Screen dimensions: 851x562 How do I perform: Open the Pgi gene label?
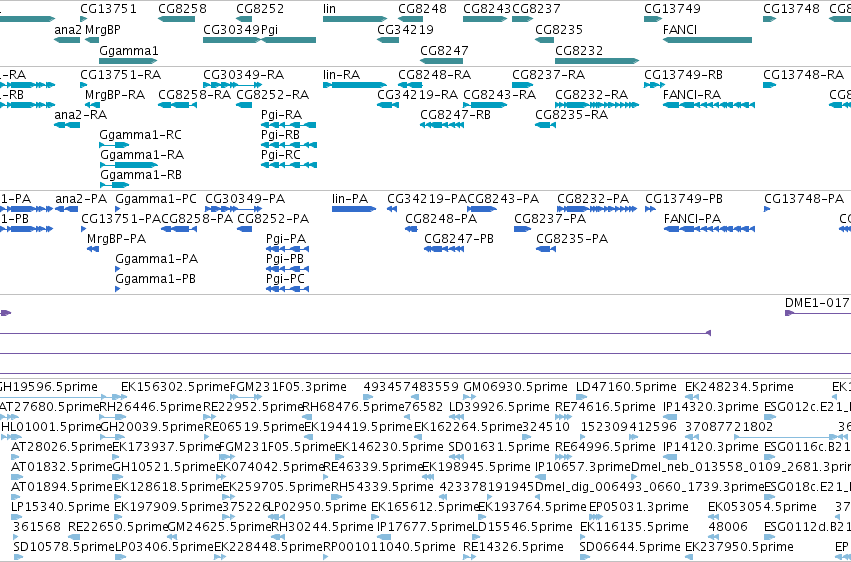pyautogui.click(x=269, y=29)
